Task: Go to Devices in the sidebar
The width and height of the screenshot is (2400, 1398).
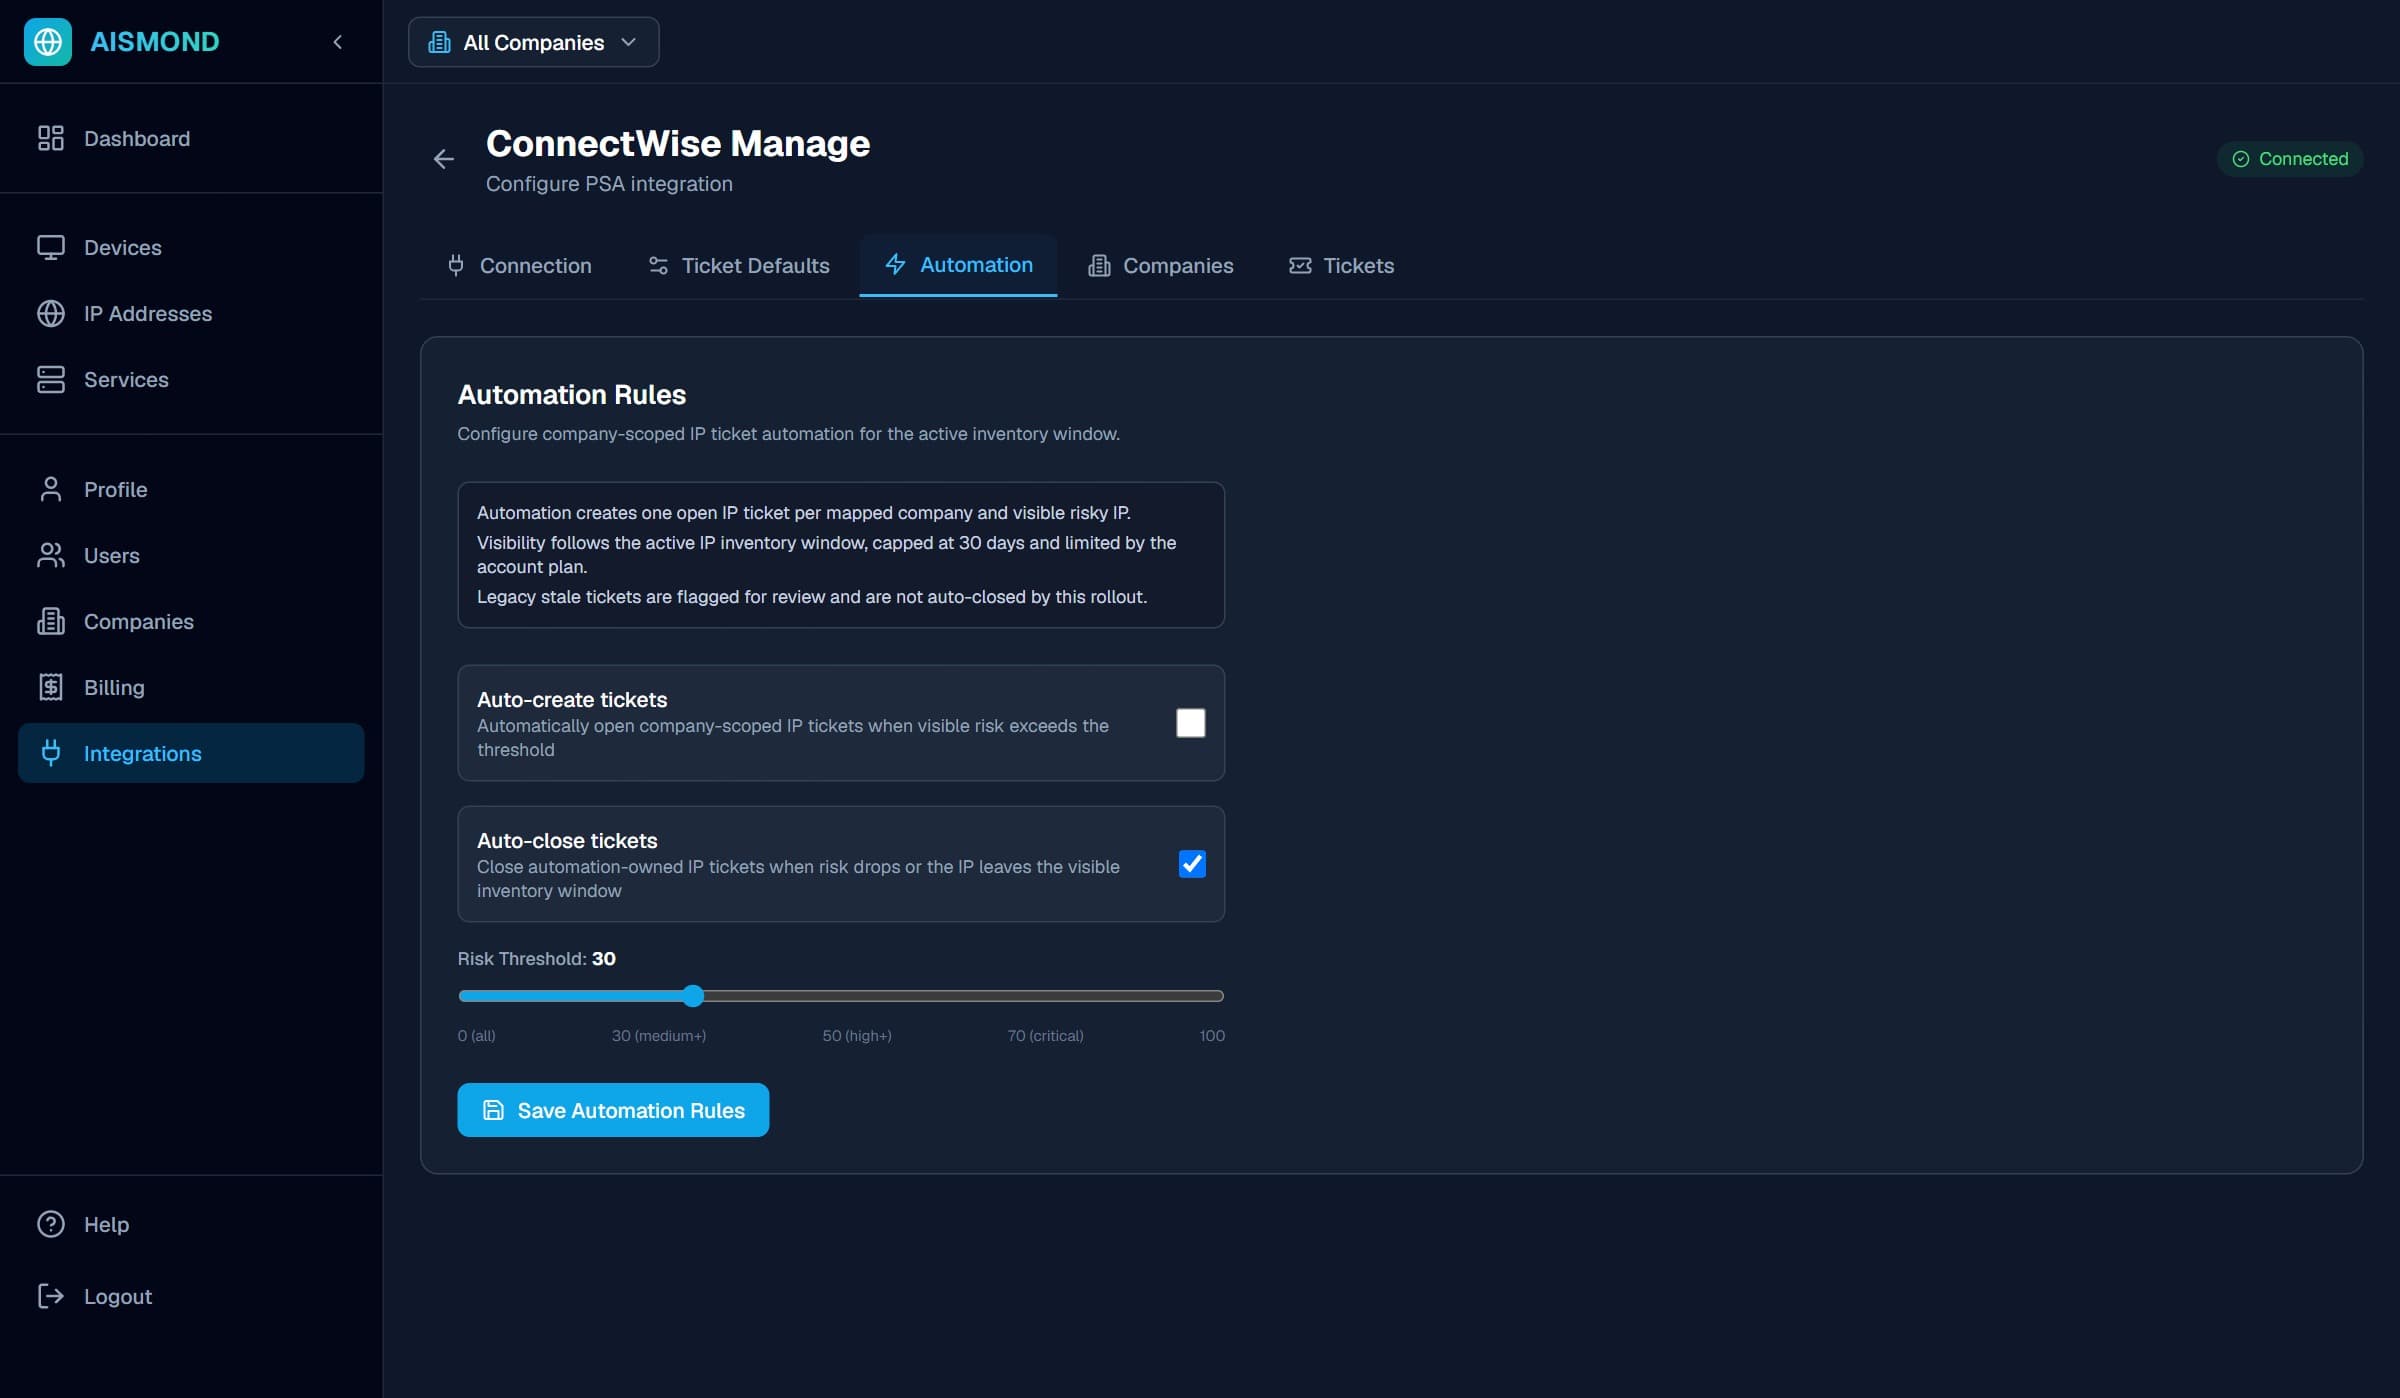Action: tap(191, 247)
